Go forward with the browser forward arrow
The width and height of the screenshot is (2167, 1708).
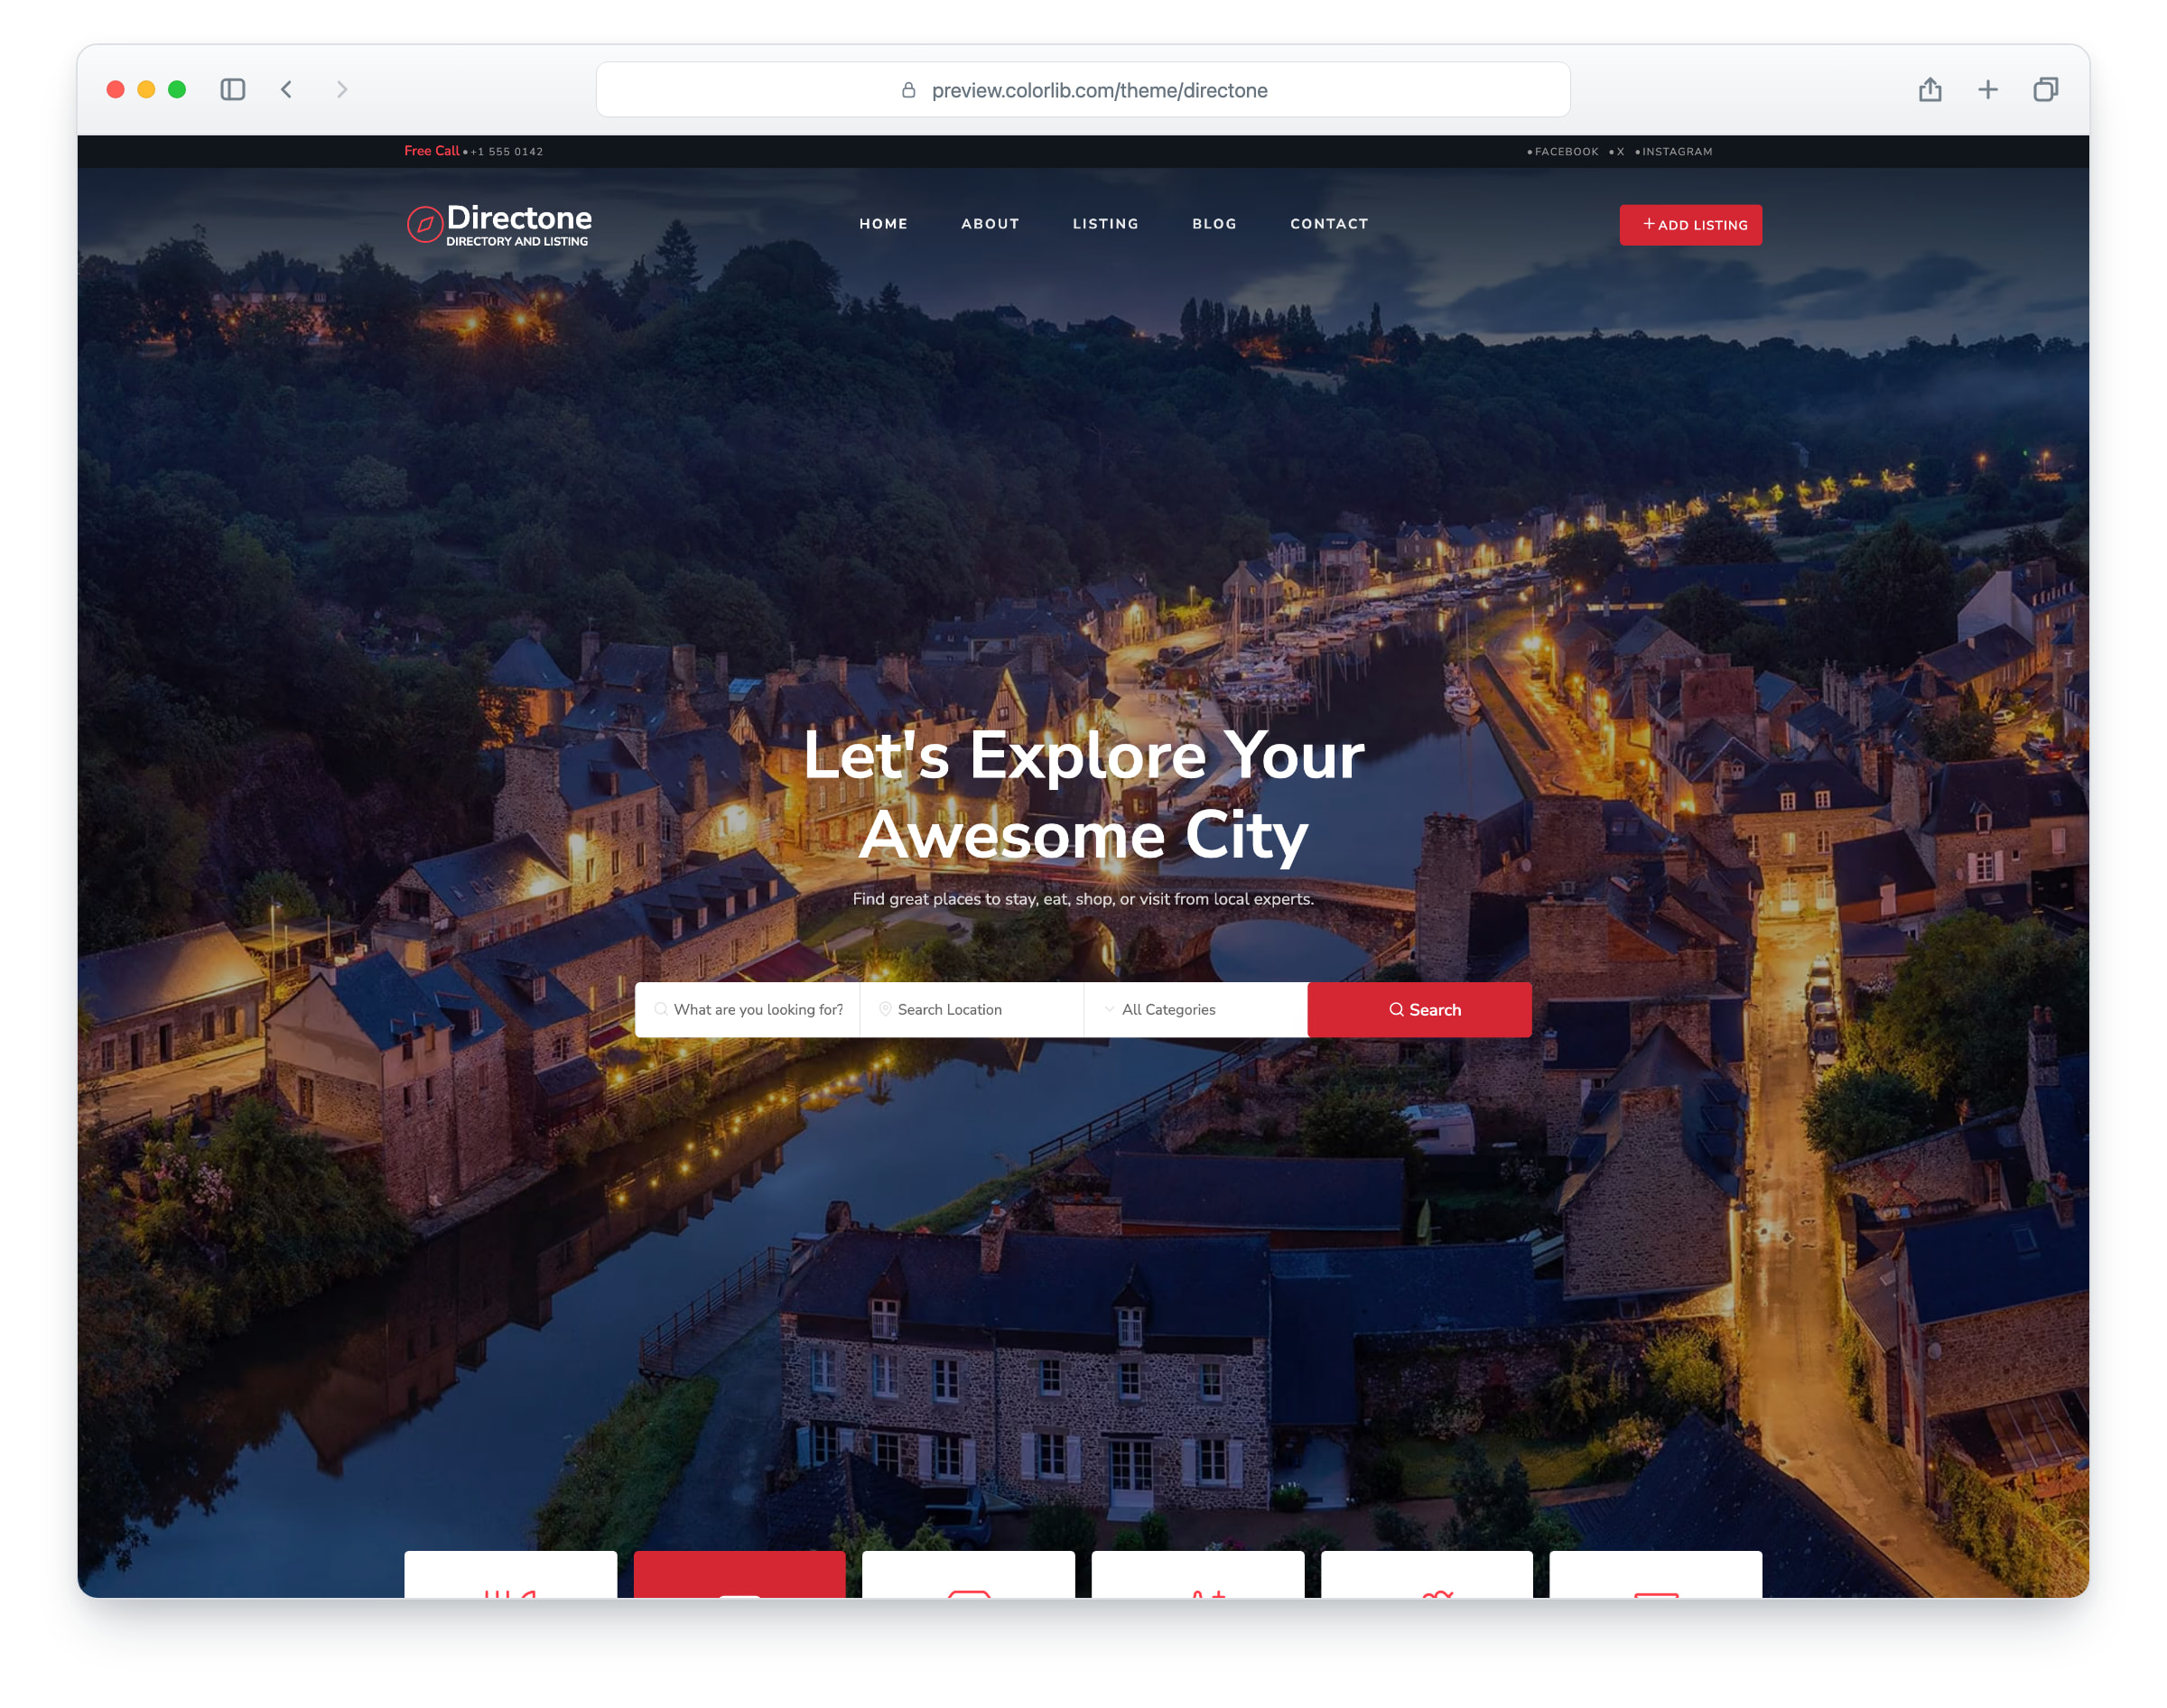point(342,90)
